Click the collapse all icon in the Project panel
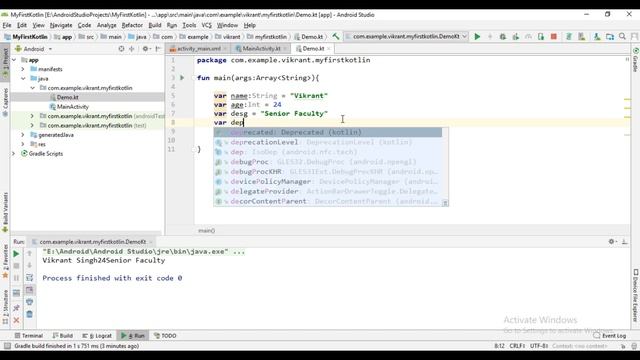Image resolution: width=640 pixels, height=360 pixels. pyautogui.click(x=131, y=49)
